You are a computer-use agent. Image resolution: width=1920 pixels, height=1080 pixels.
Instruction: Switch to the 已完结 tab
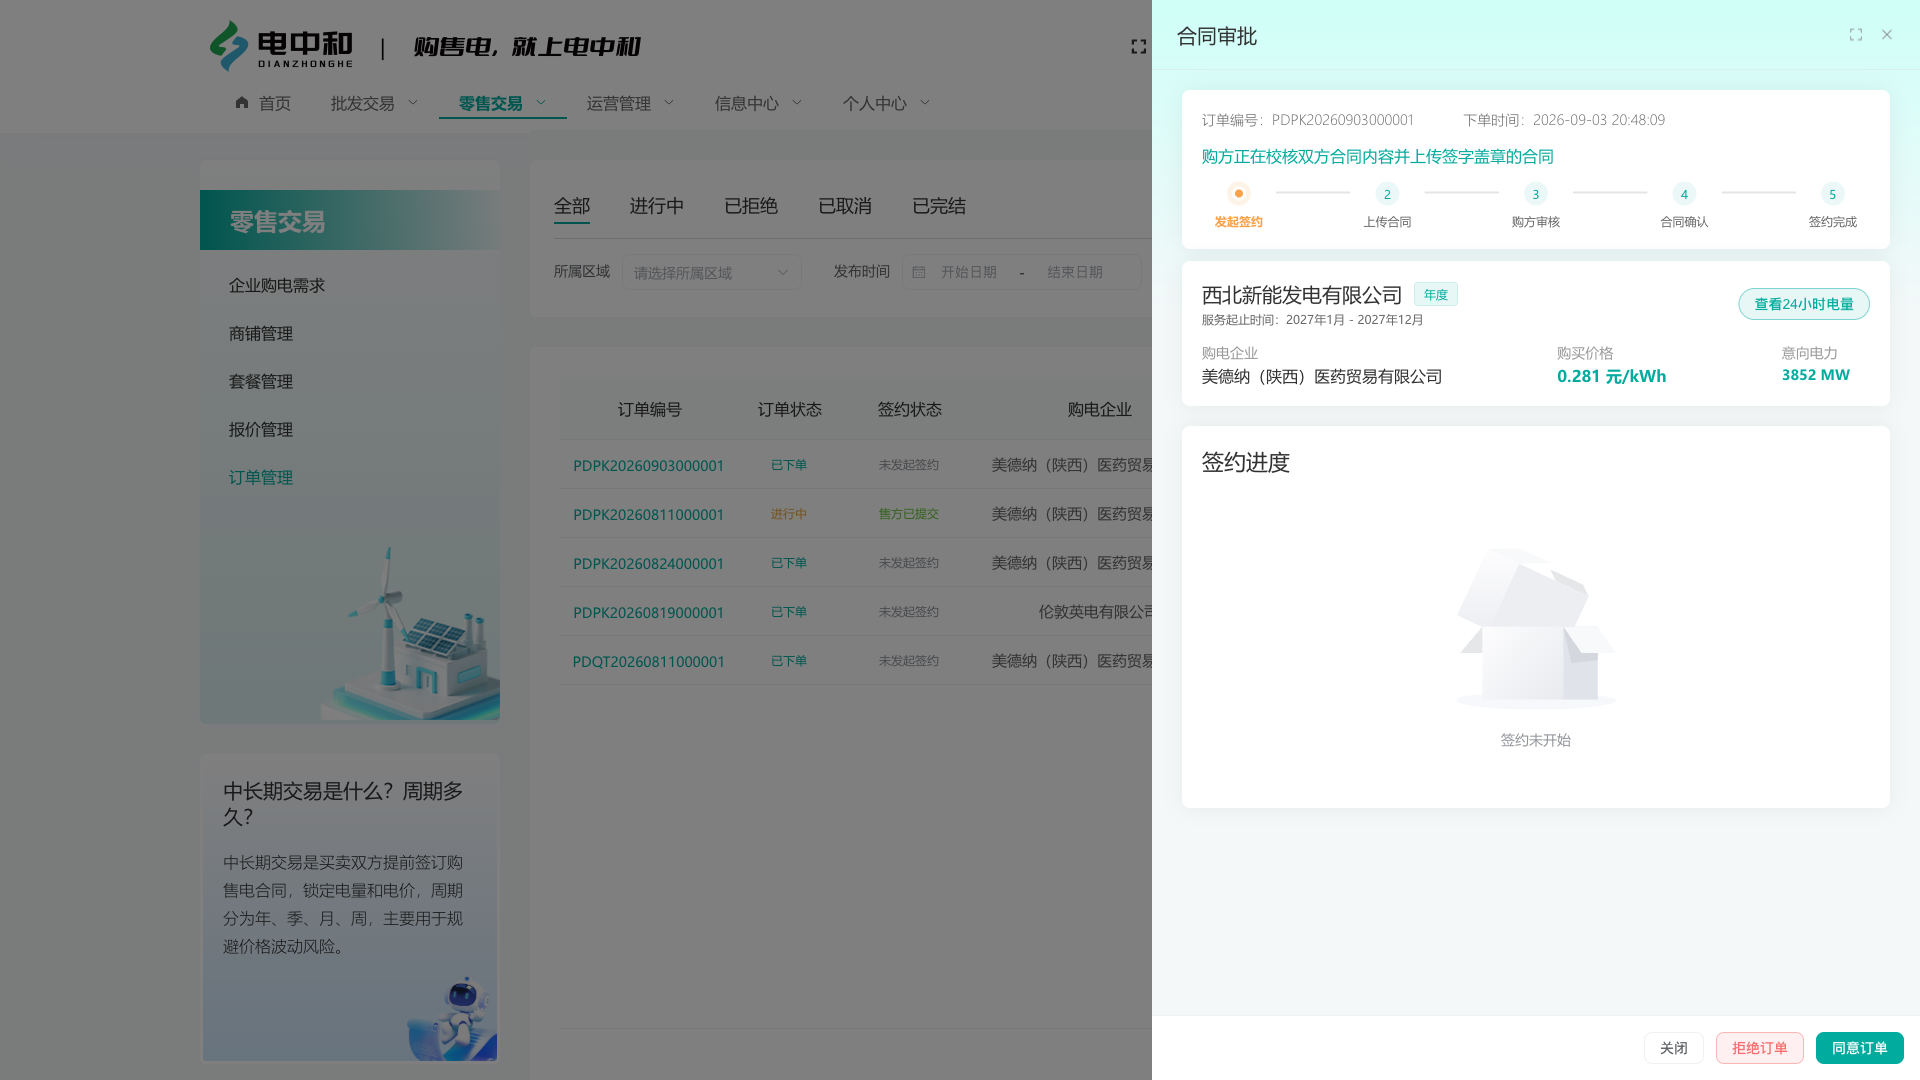(939, 206)
